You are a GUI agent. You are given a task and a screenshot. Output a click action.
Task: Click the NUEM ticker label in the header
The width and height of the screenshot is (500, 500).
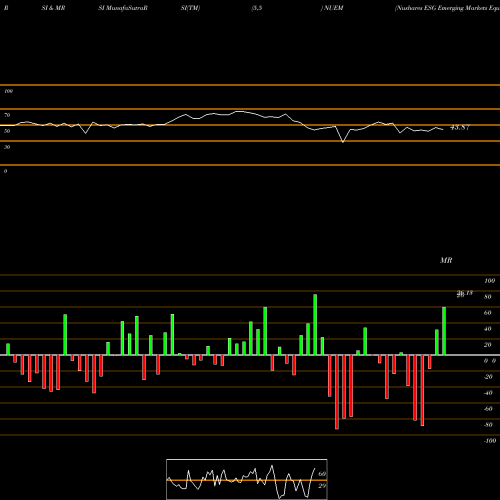(x=333, y=8)
